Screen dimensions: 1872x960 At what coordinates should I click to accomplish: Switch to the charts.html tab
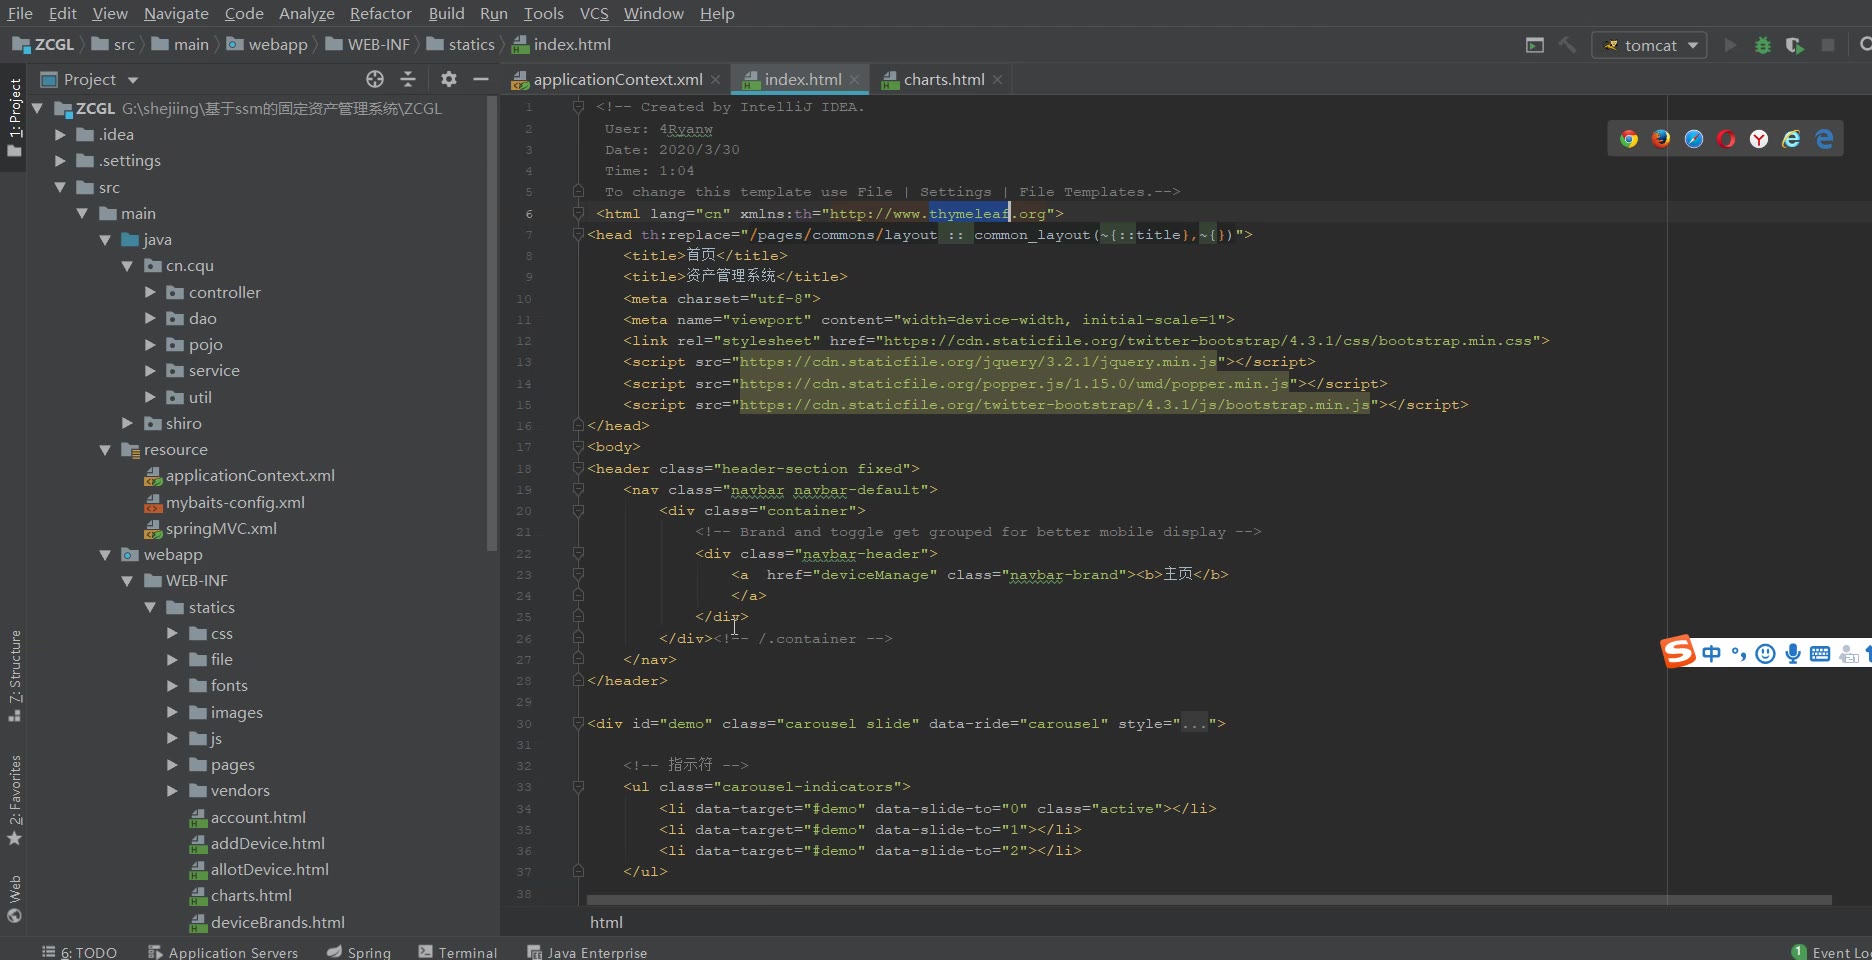pyautogui.click(x=943, y=79)
